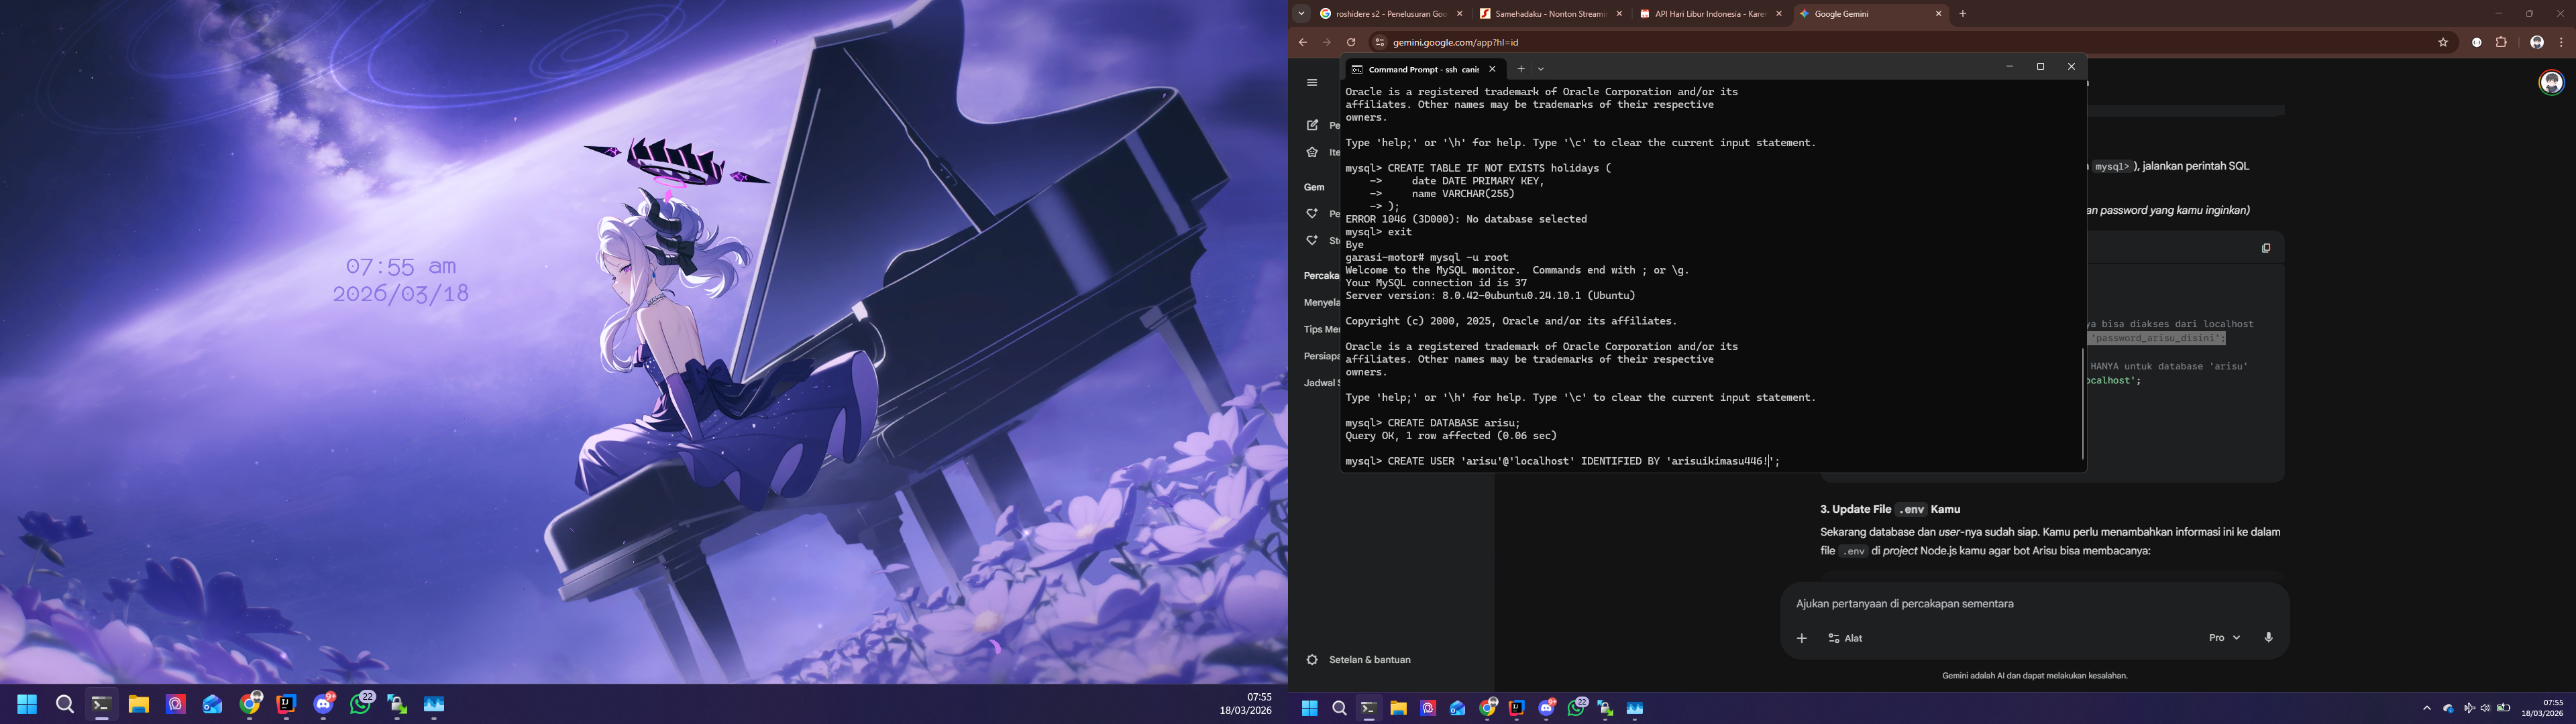The image size is (2576, 724).
Task: Click the highlighted 'password_arisu_disini' code text
Action: point(2157,338)
